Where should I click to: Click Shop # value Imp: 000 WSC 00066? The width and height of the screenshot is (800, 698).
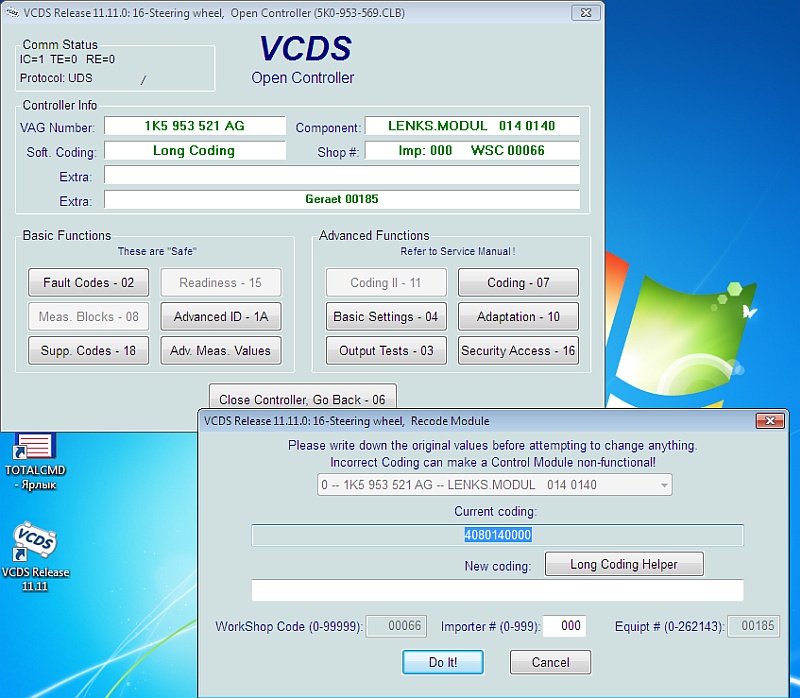pyautogui.click(x=472, y=151)
